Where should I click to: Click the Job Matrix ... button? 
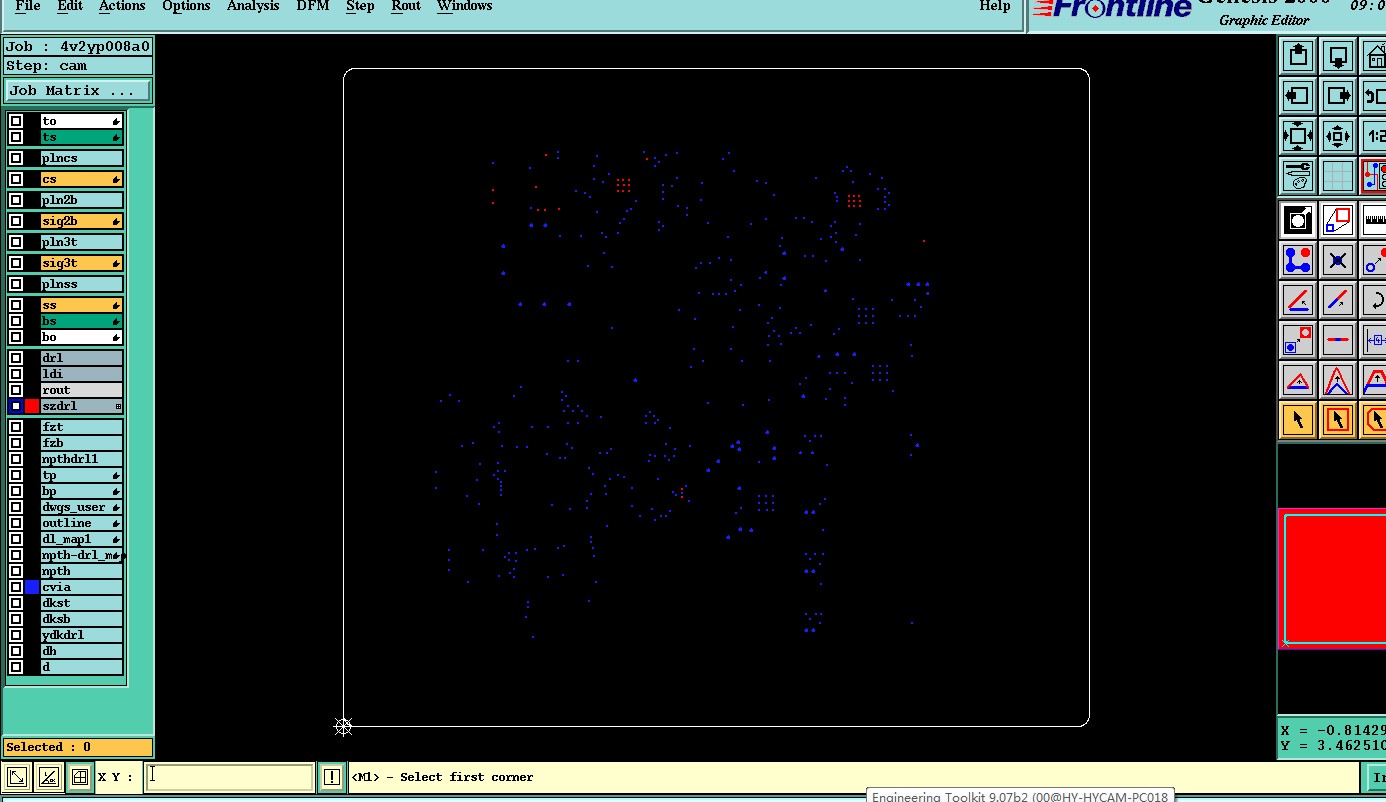pyautogui.click(x=78, y=91)
